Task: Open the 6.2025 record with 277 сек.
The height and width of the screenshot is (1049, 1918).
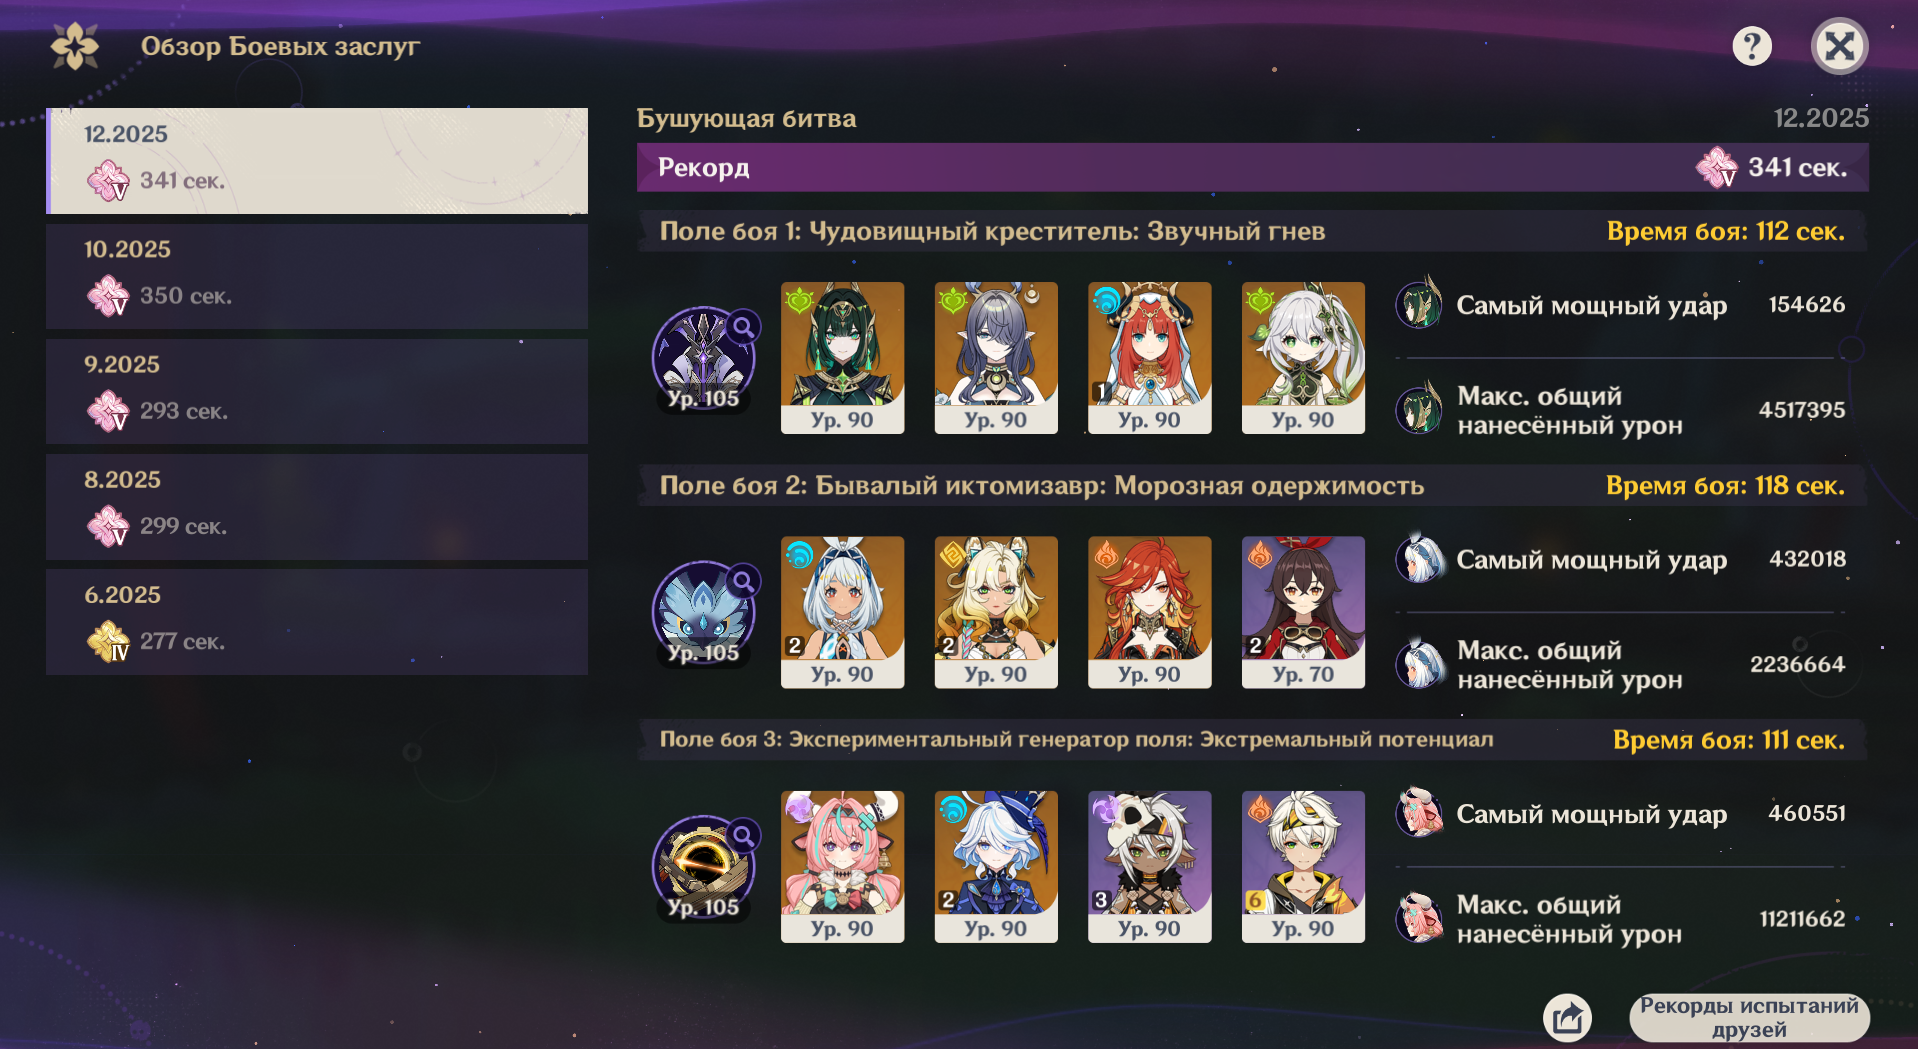Action: pyautogui.click(x=317, y=622)
